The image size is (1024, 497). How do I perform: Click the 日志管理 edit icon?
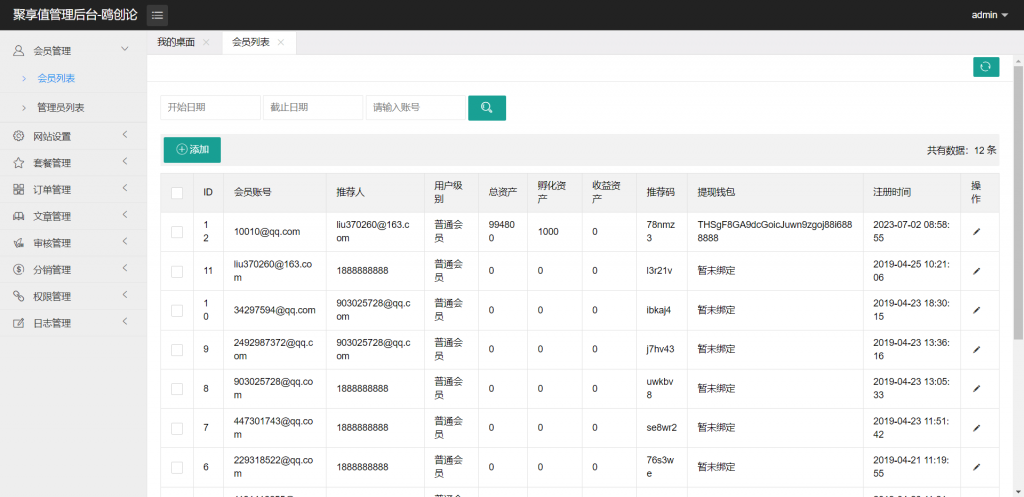(19, 323)
